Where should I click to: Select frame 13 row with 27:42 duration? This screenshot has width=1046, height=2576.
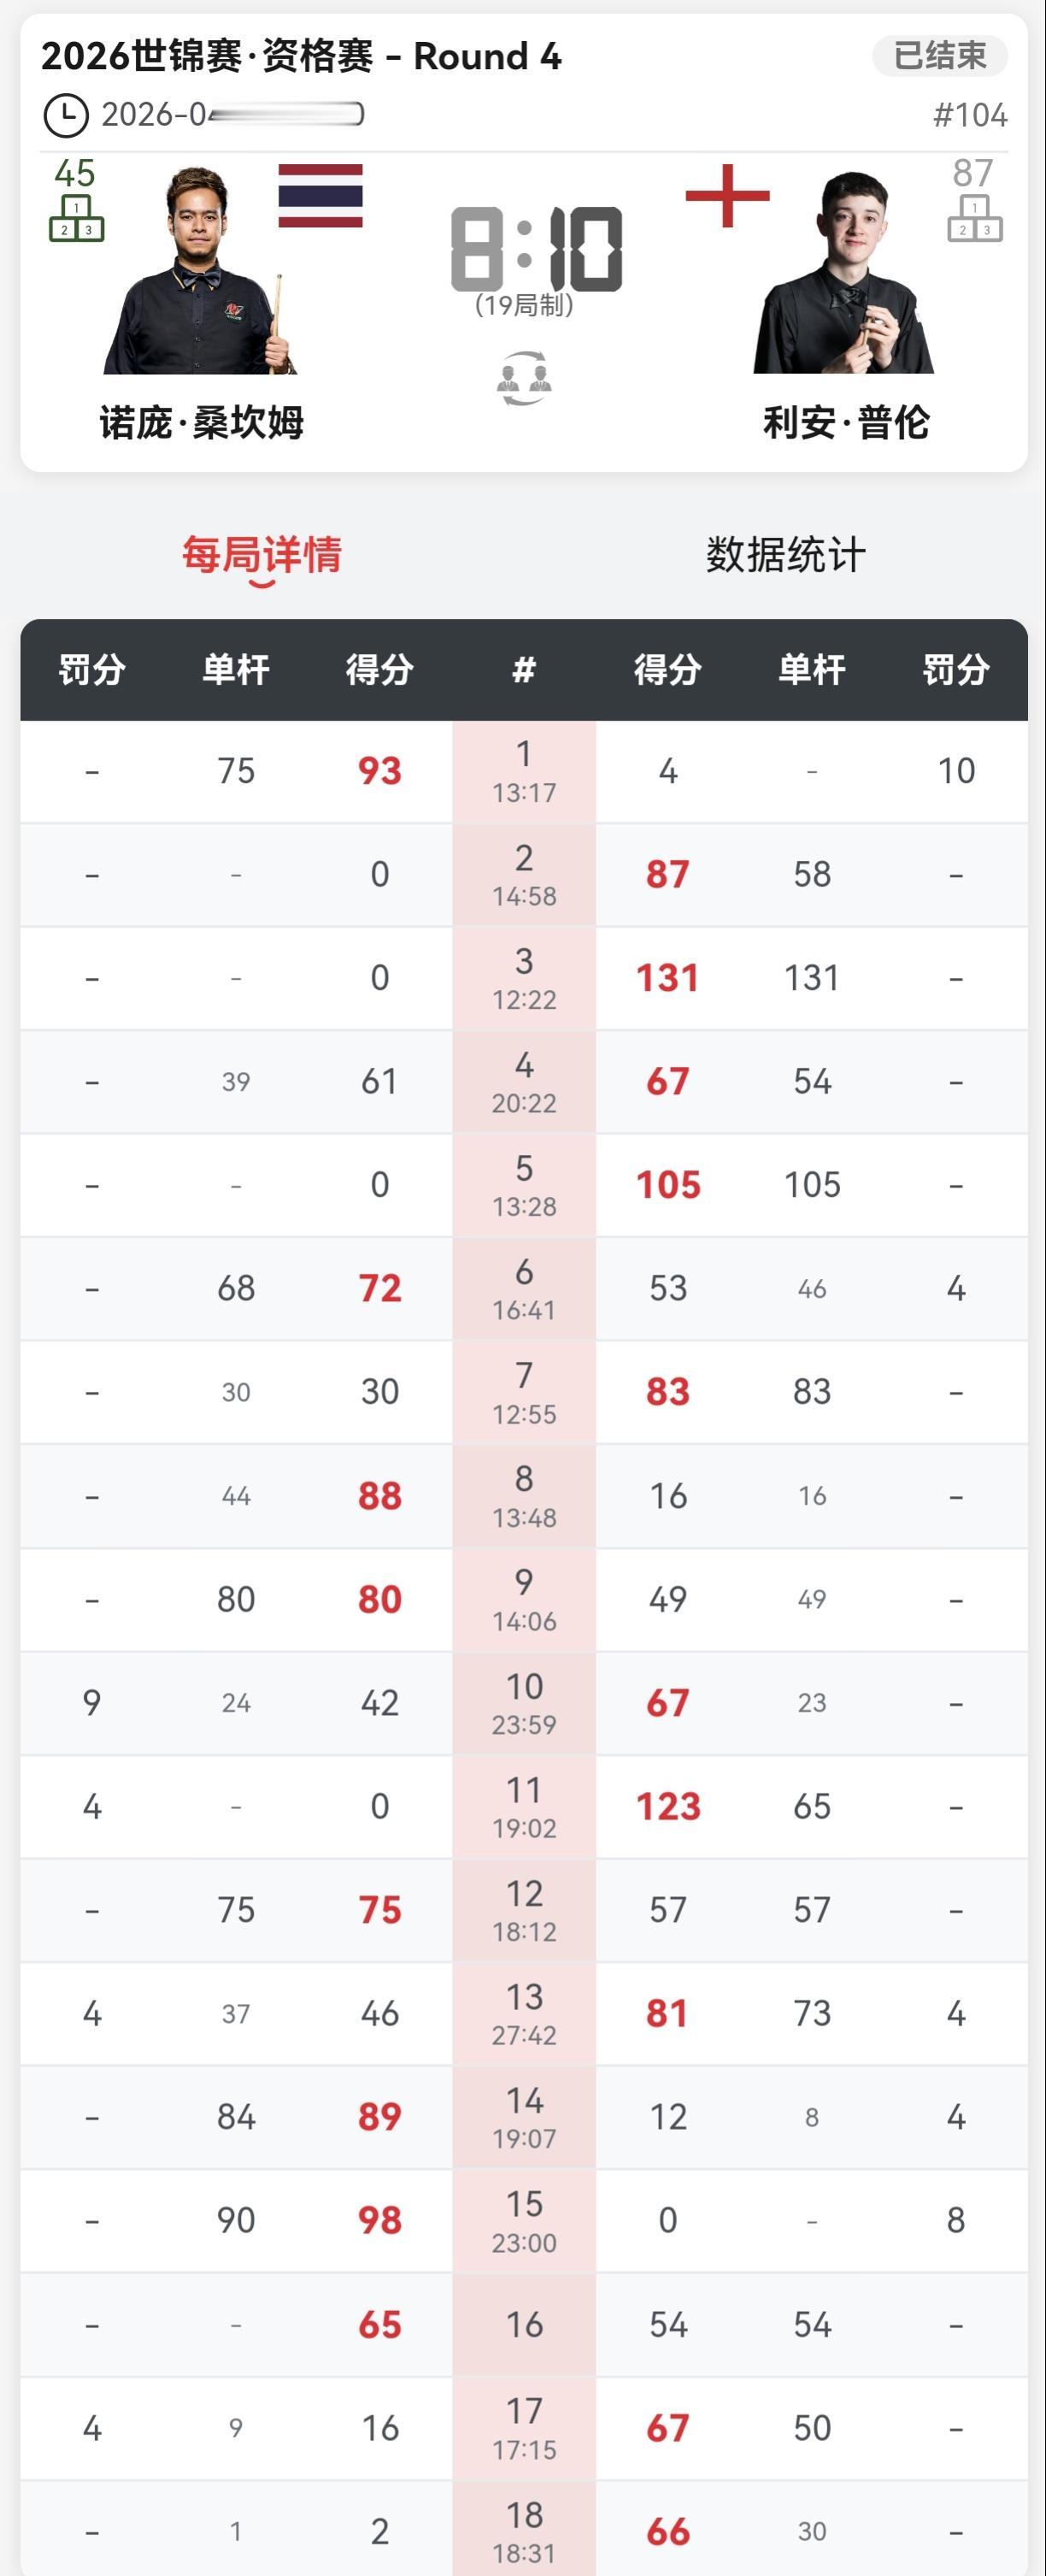524,2014
